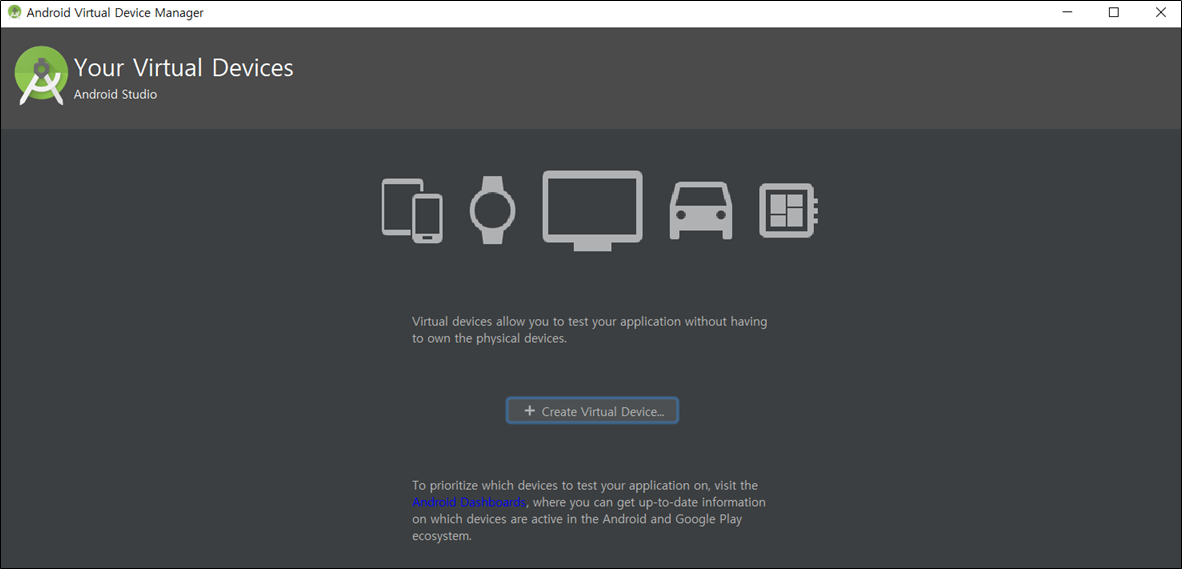Click the 'Android Studio' subtitle text

tap(115, 95)
